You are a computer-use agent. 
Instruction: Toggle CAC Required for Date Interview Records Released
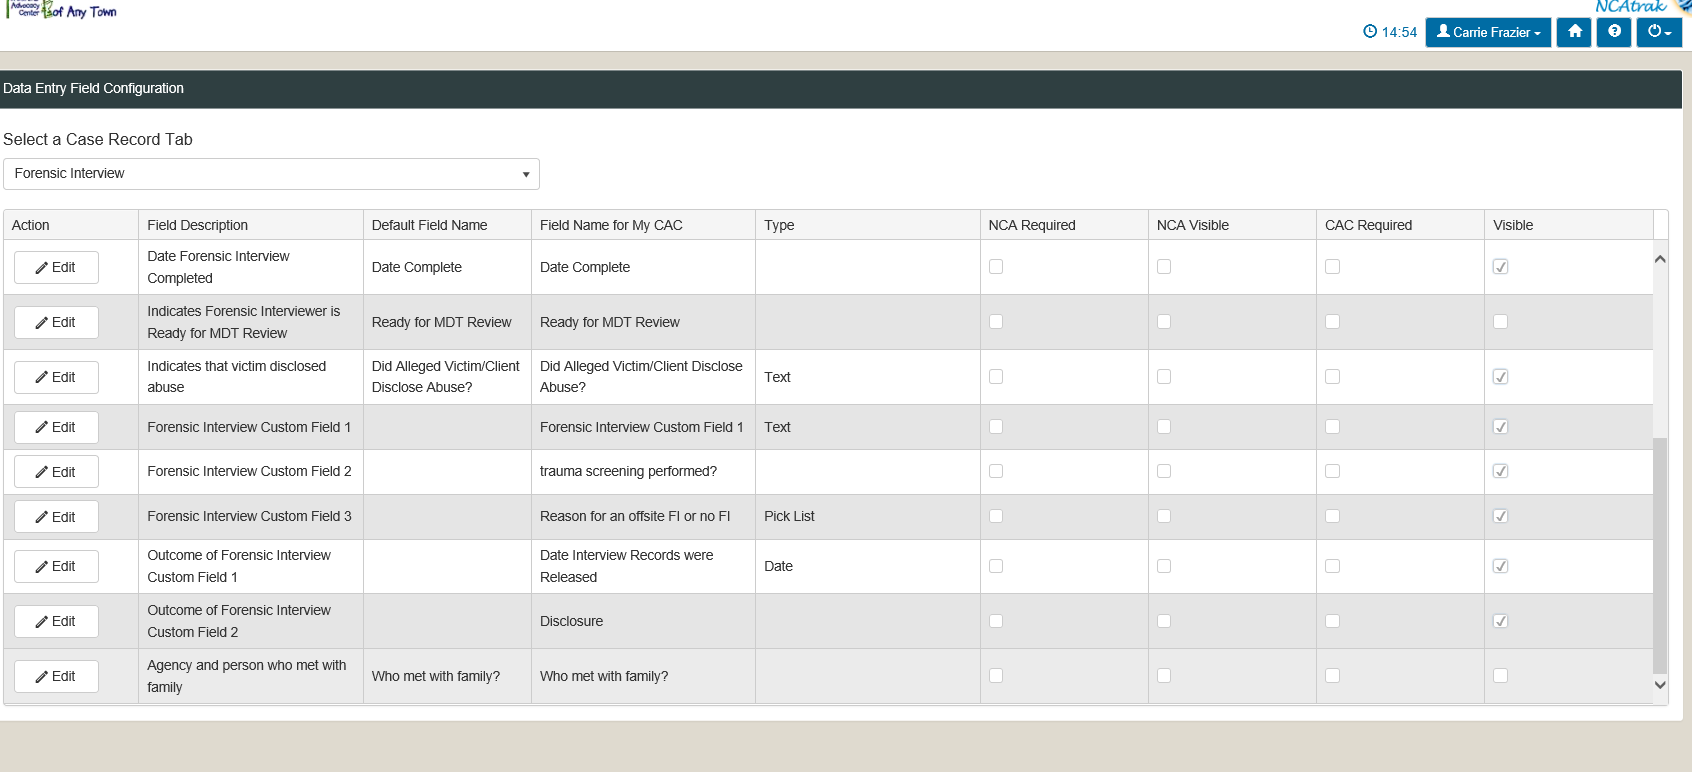(x=1332, y=566)
